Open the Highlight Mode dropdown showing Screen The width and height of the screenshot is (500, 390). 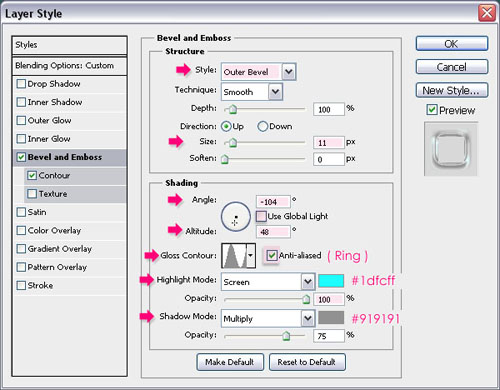[x=268, y=282]
